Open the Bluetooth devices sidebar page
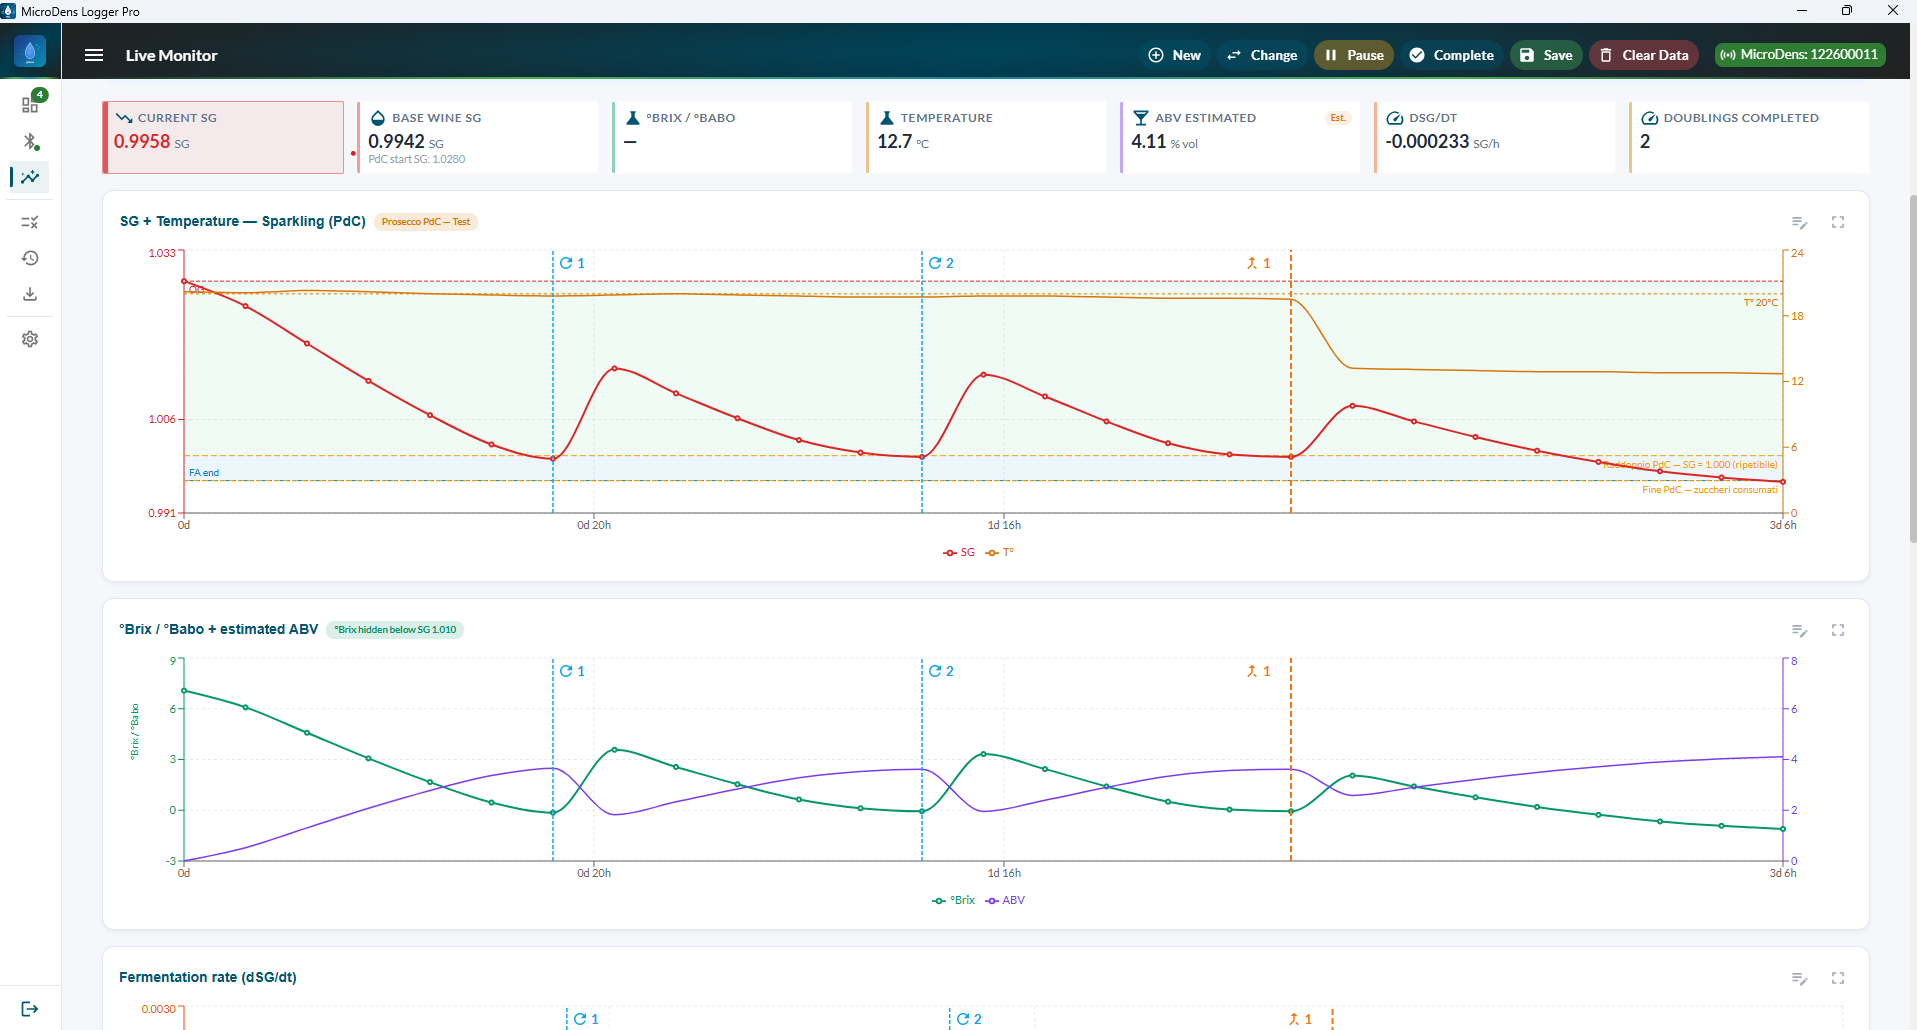 [30, 141]
